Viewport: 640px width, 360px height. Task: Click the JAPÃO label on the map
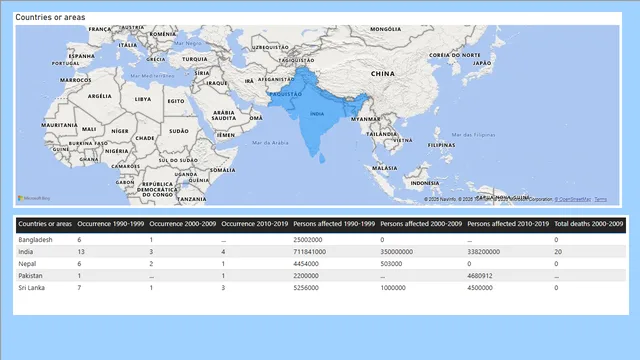pyautogui.click(x=482, y=63)
